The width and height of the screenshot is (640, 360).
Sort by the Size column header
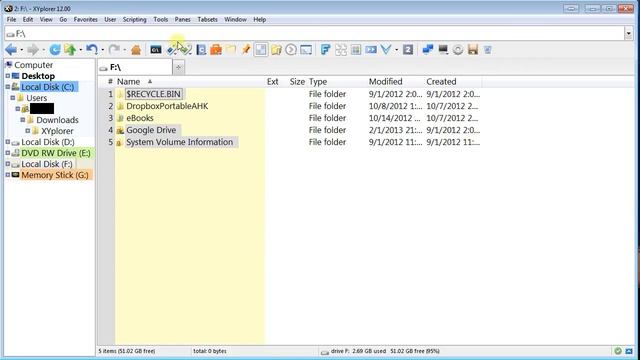point(297,82)
